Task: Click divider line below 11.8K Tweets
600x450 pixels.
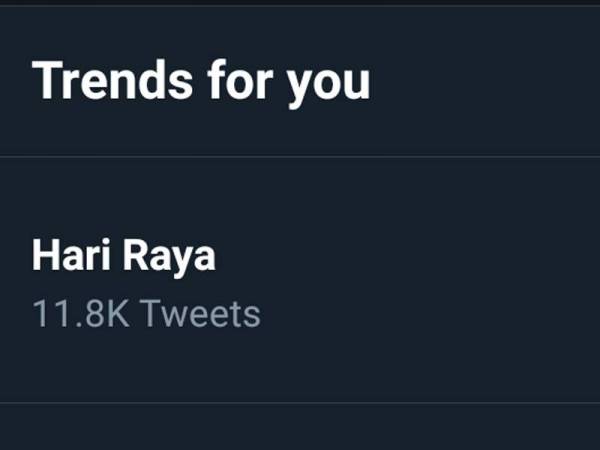Action: point(300,403)
